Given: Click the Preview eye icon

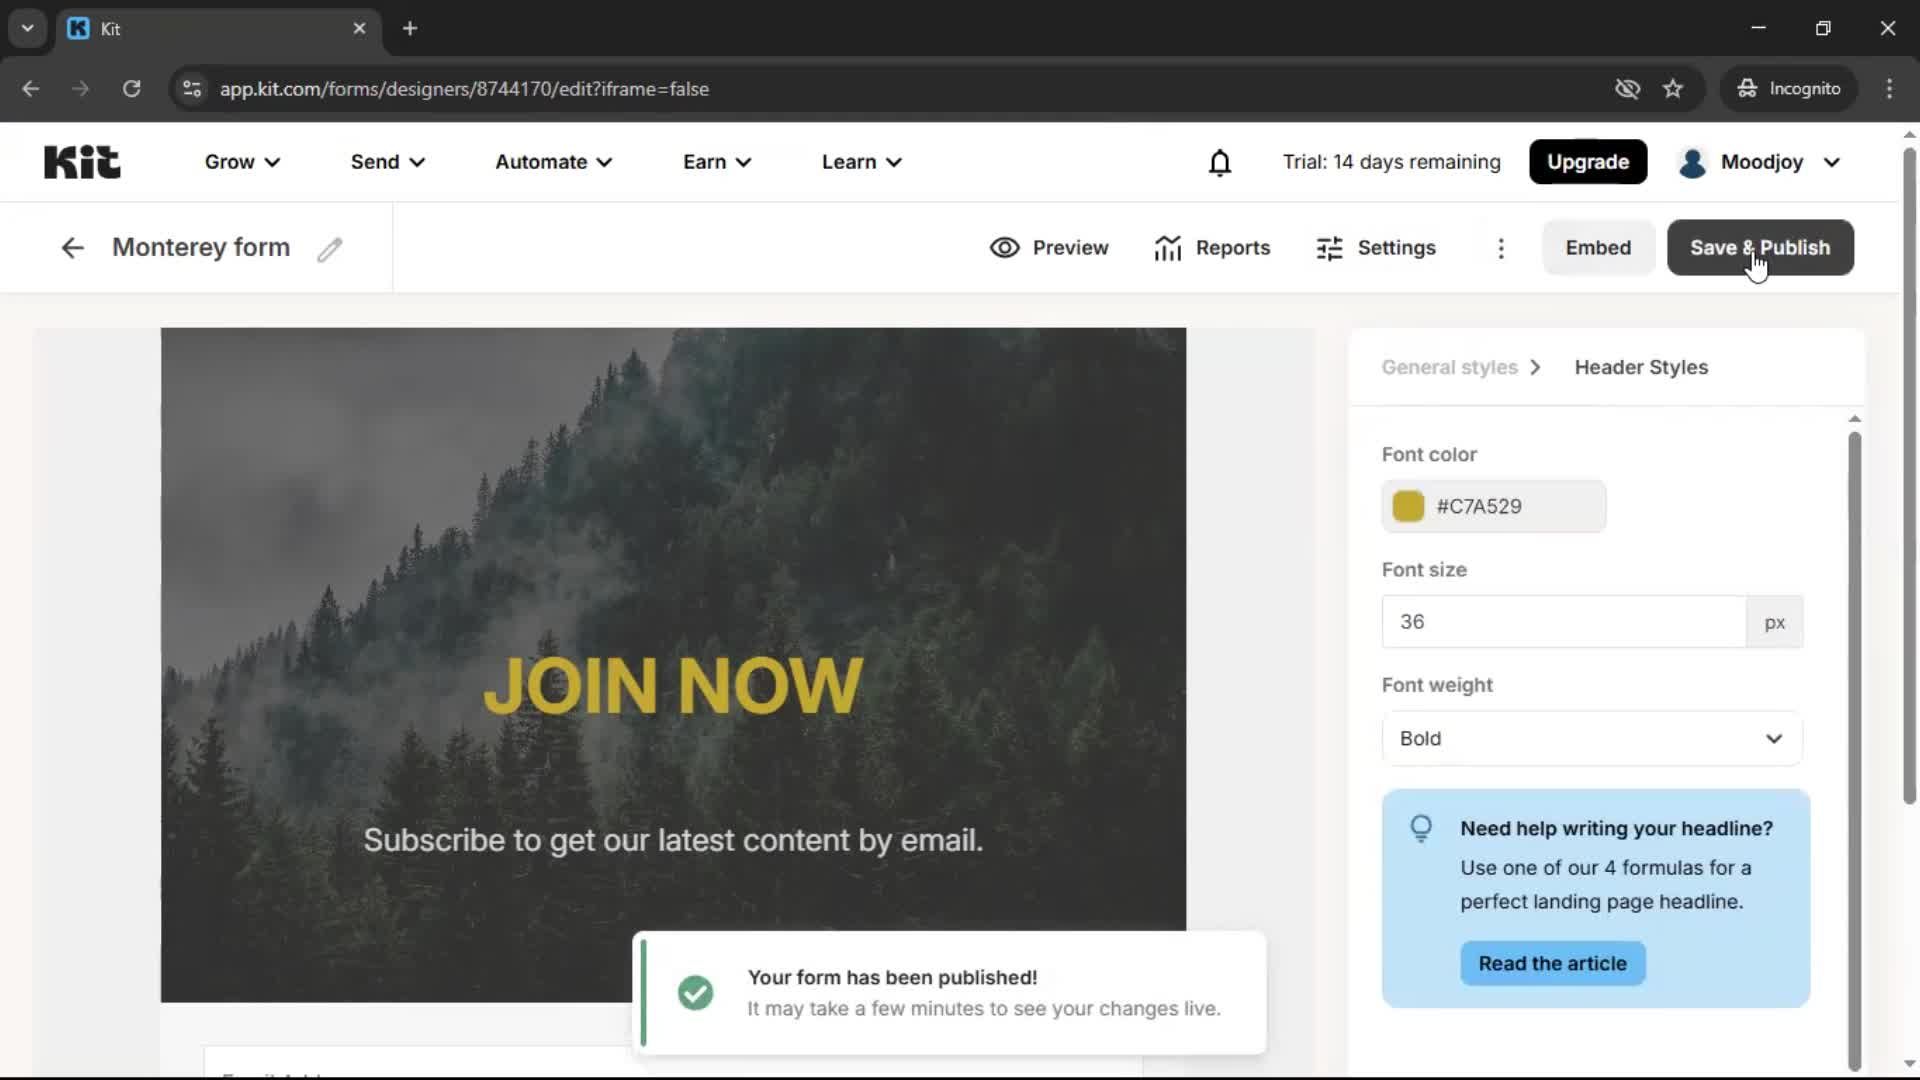Looking at the screenshot, I should pyautogui.click(x=1004, y=247).
